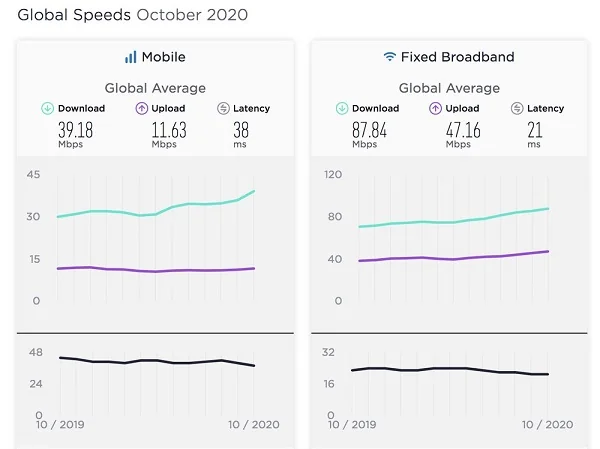Click the Mobile Latency icon
The width and height of the screenshot is (600, 449).
[x=222, y=108]
